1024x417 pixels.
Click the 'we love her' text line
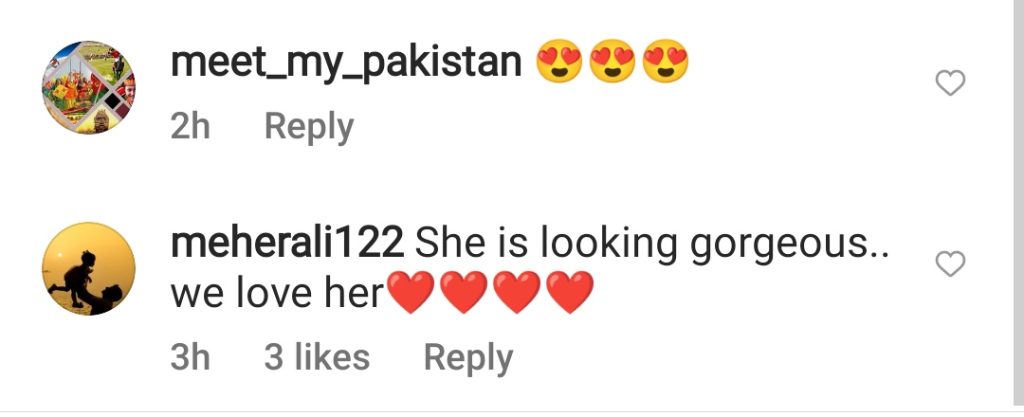[x=276, y=294]
